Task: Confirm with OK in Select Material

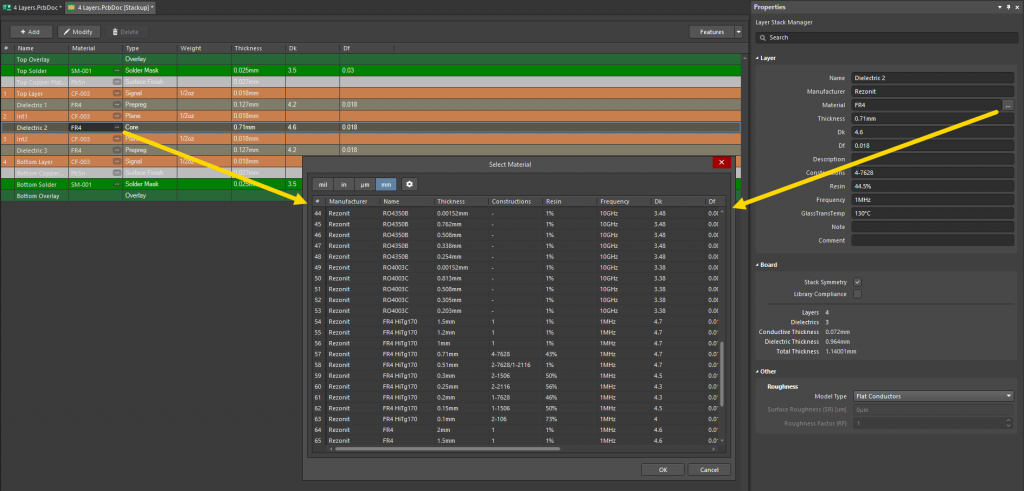Action: 662,469
